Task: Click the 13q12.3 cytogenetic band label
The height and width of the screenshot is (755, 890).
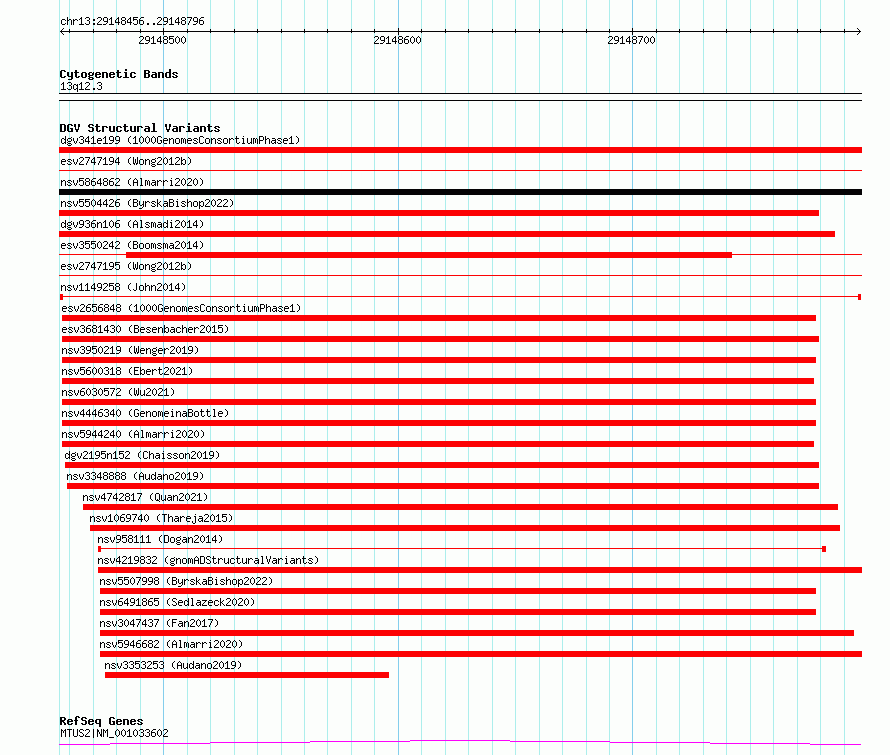Action: tap(81, 86)
